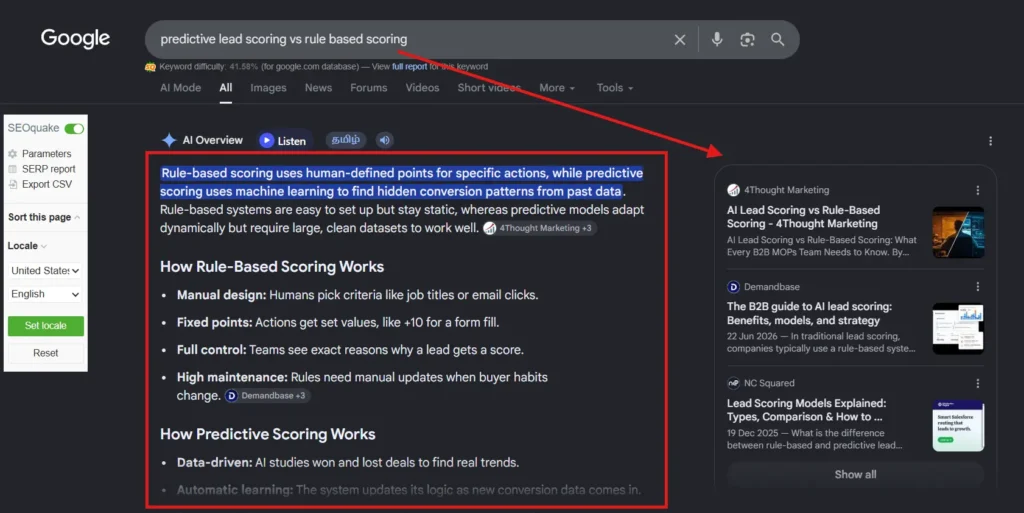Open NC Squared result options menu
This screenshot has width=1024, height=513.
click(x=978, y=383)
